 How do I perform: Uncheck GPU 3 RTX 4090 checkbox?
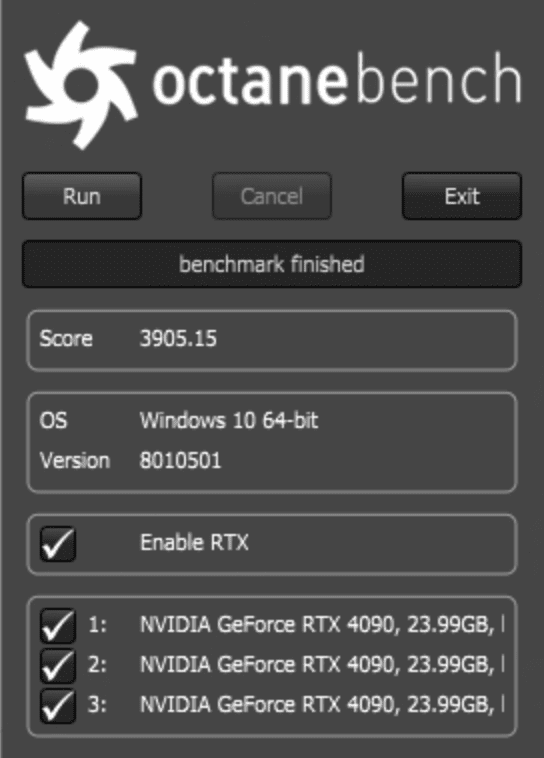[x=58, y=706]
